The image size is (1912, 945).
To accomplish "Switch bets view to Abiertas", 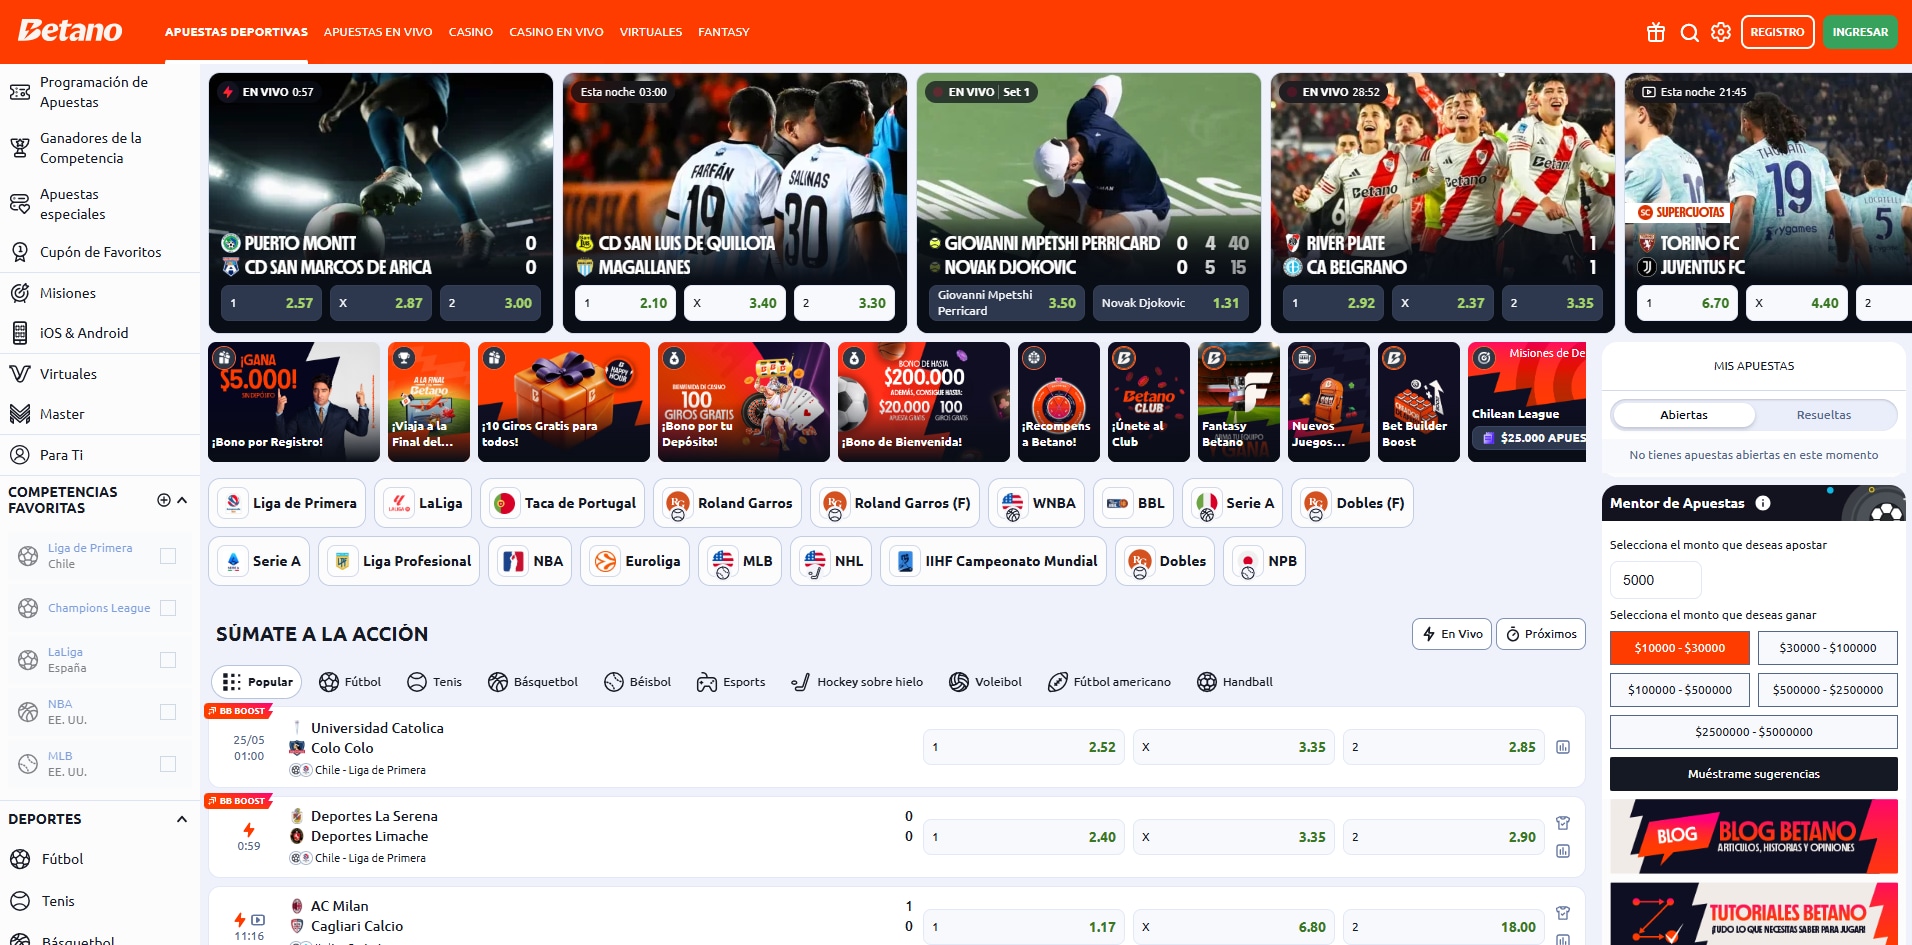I will (x=1684, y=415).
